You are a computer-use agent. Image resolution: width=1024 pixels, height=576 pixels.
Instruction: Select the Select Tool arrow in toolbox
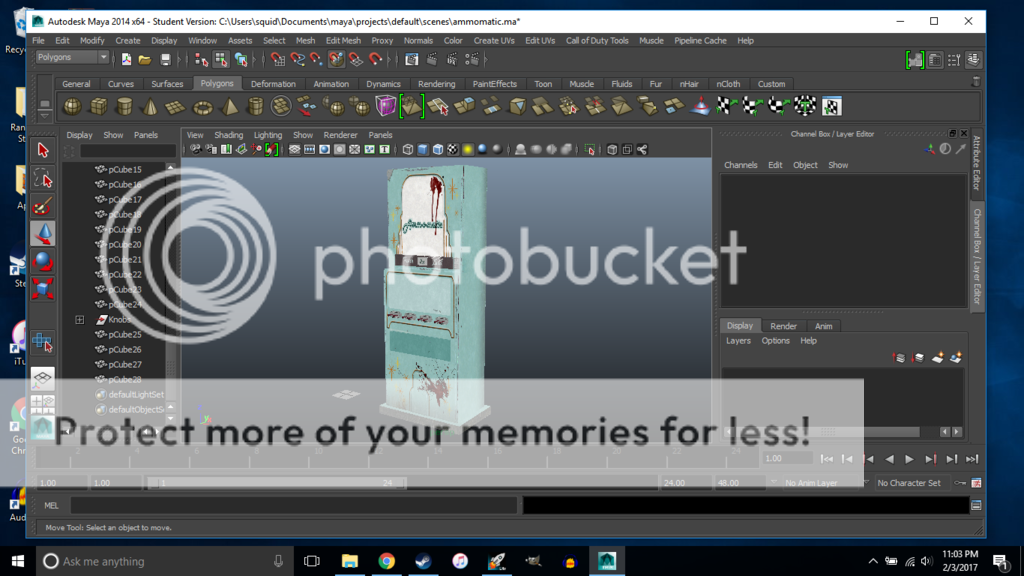[x=43, y=150]
